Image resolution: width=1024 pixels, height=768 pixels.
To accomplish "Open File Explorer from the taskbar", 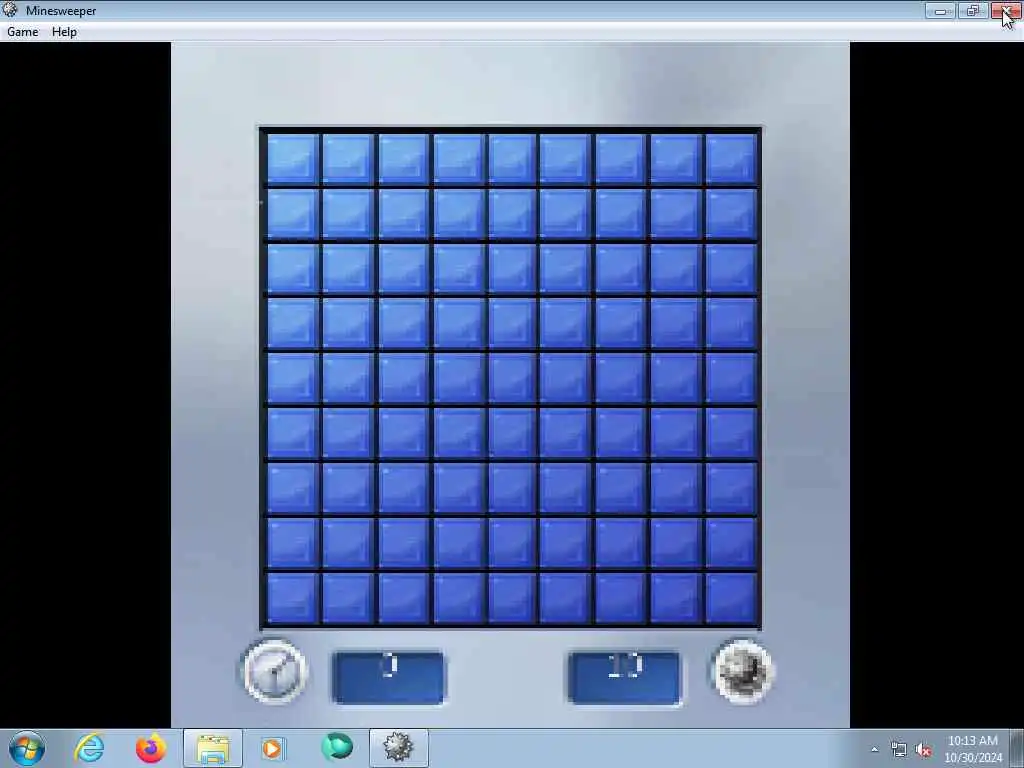I will 213,748.
